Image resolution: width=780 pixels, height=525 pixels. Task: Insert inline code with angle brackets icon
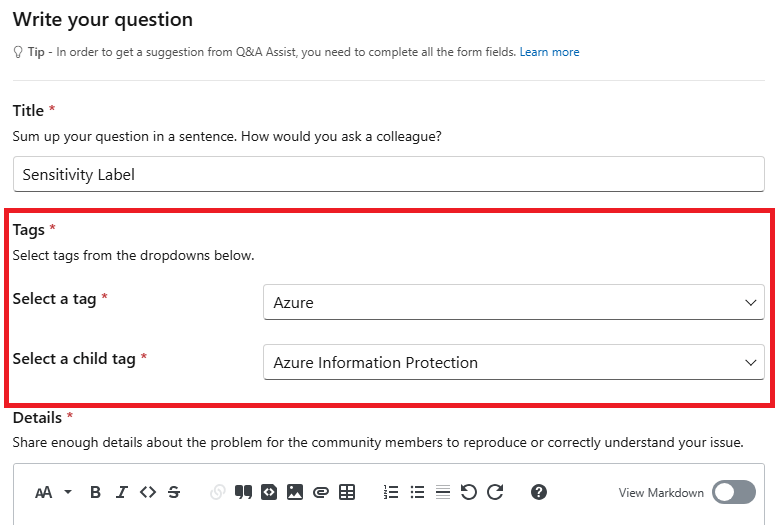point(148,492)
